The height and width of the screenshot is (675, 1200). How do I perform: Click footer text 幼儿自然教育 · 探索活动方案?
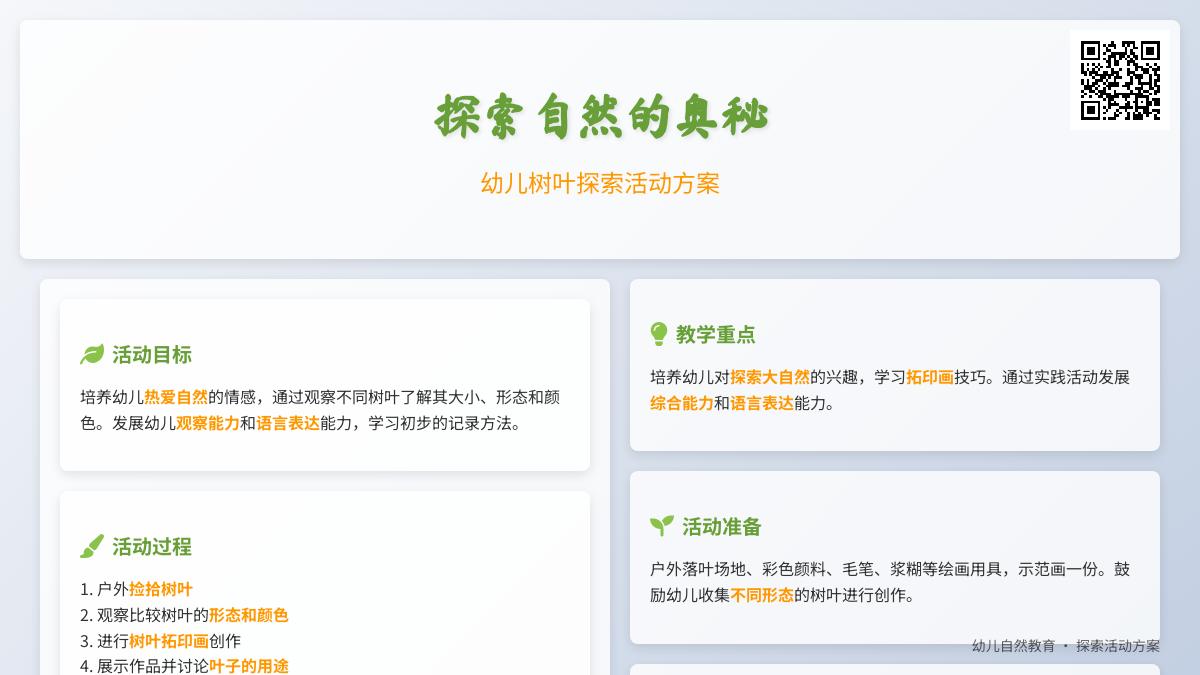tap(1066, 646)
